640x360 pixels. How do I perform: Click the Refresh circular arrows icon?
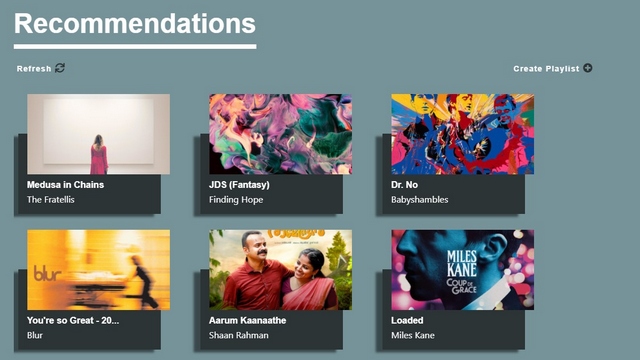pos(60,68)
